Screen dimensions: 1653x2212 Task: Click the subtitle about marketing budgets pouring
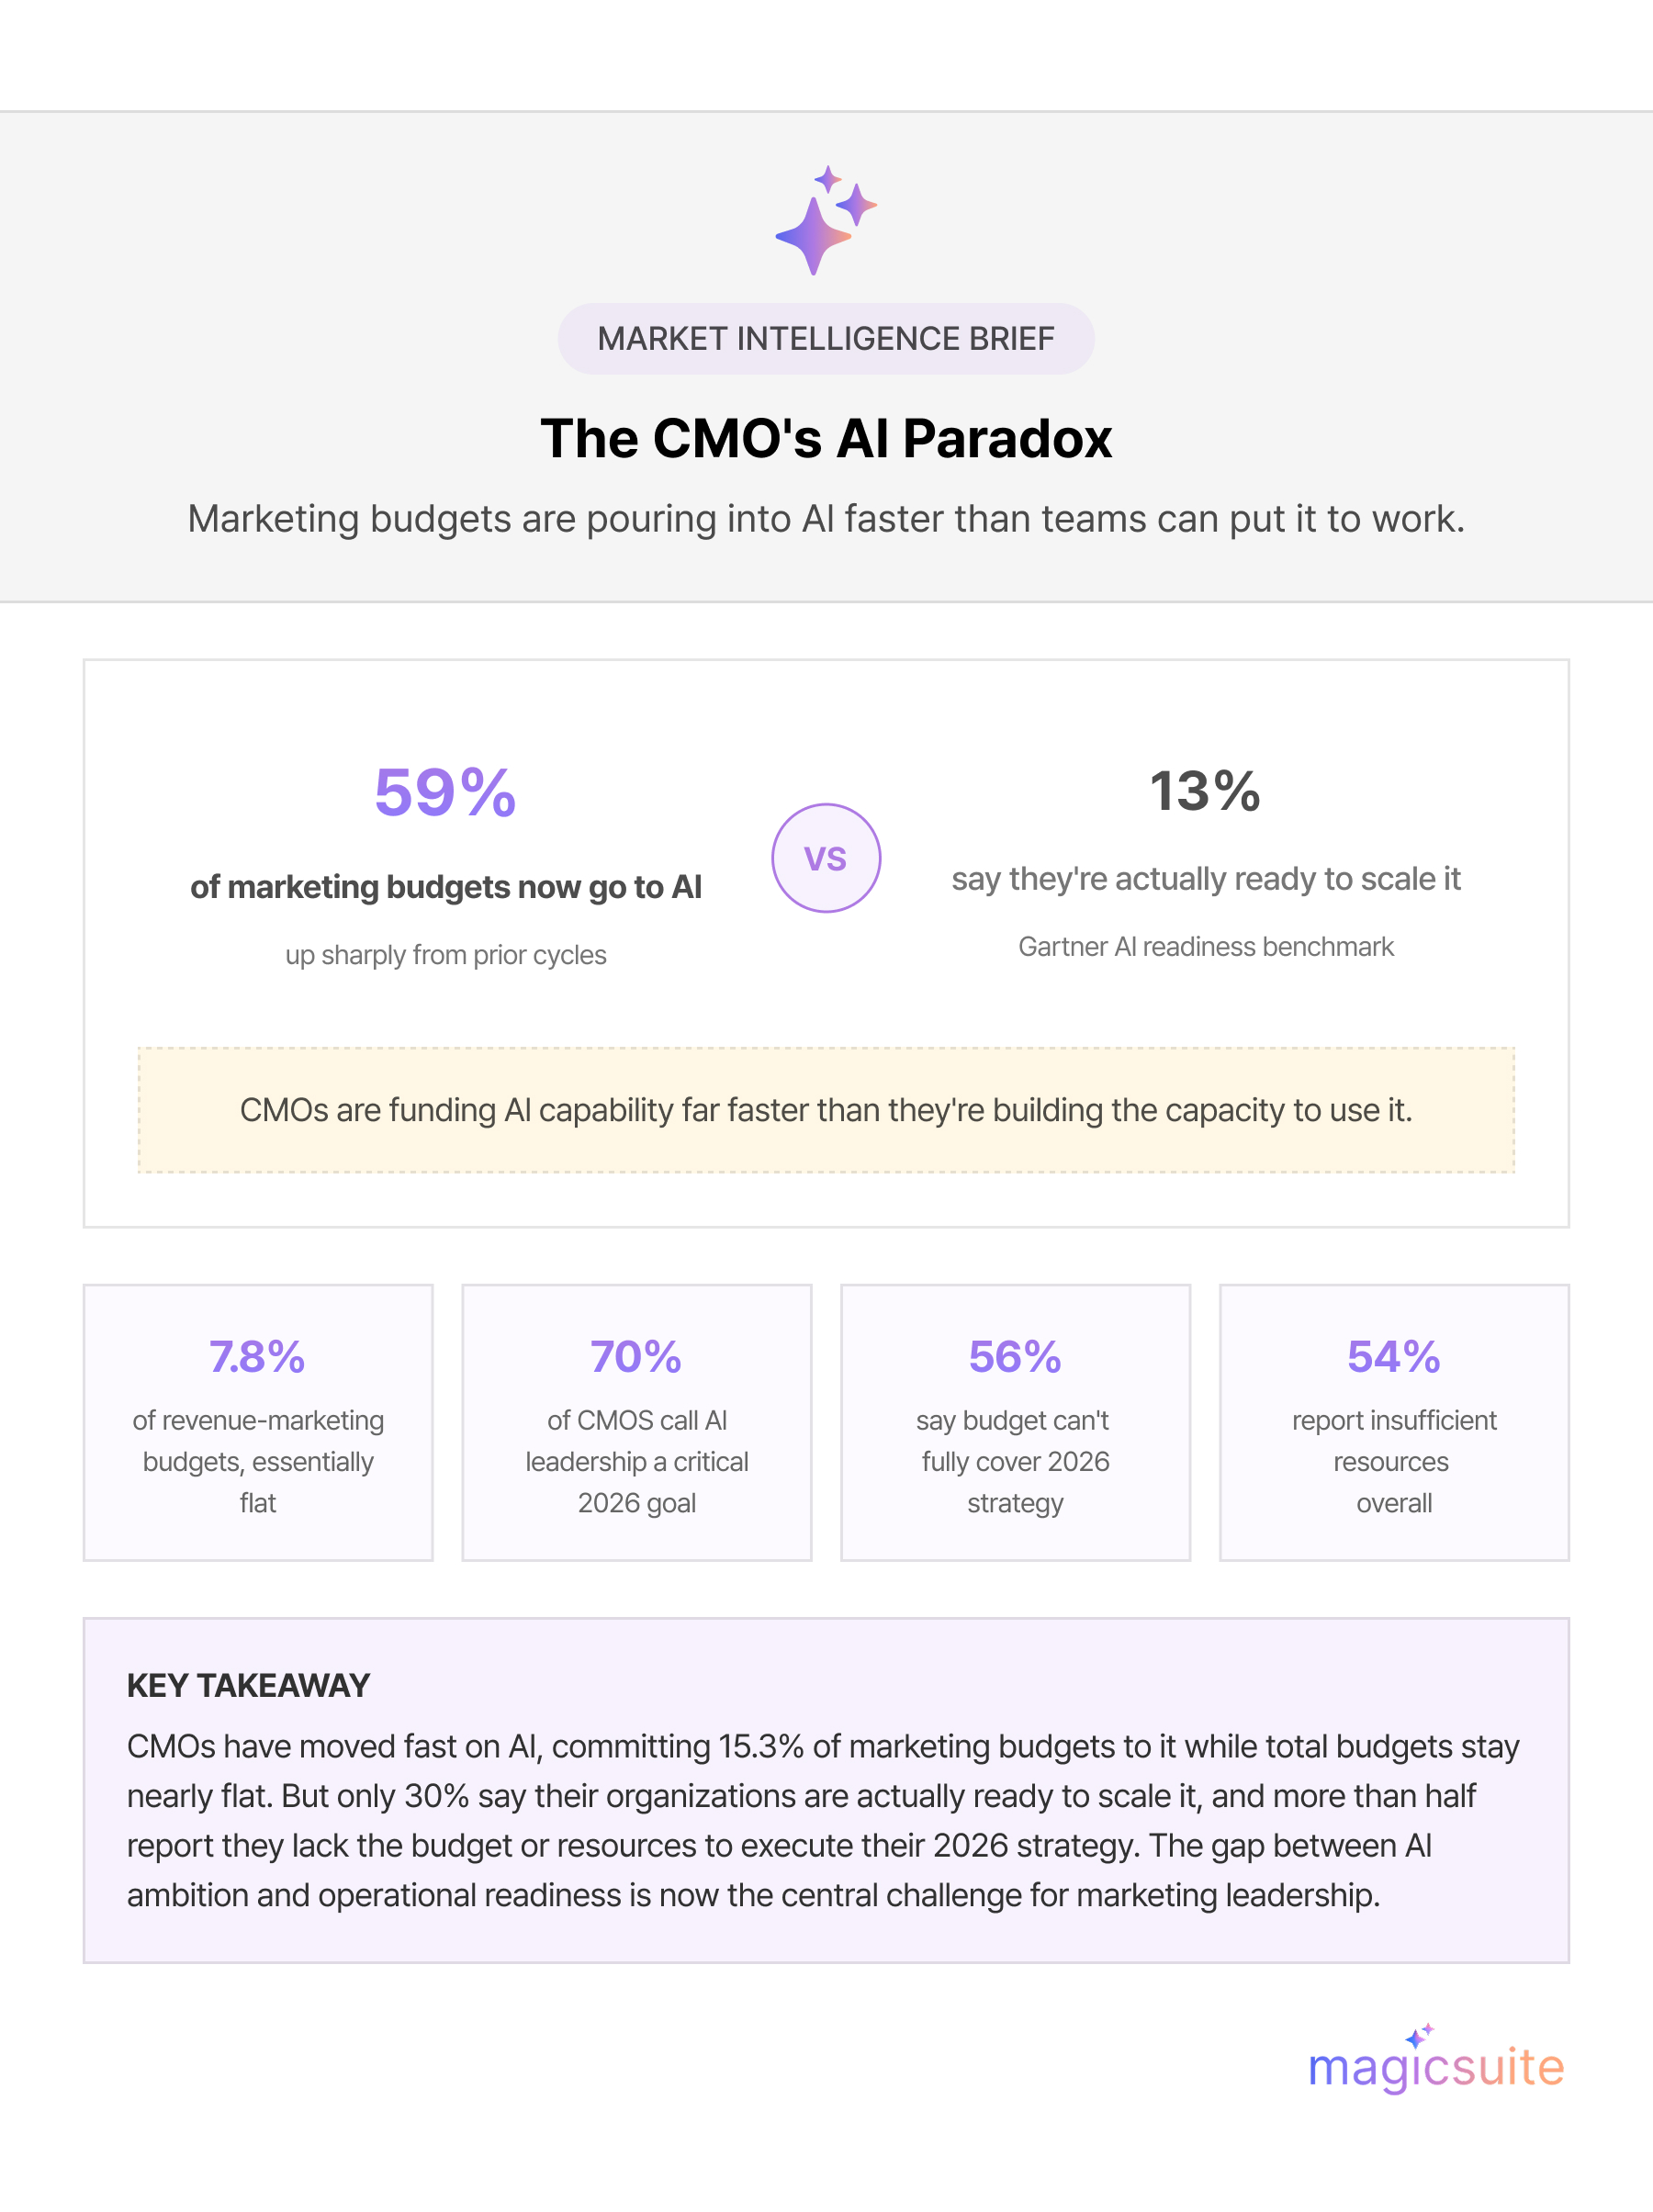coord(826,519)
